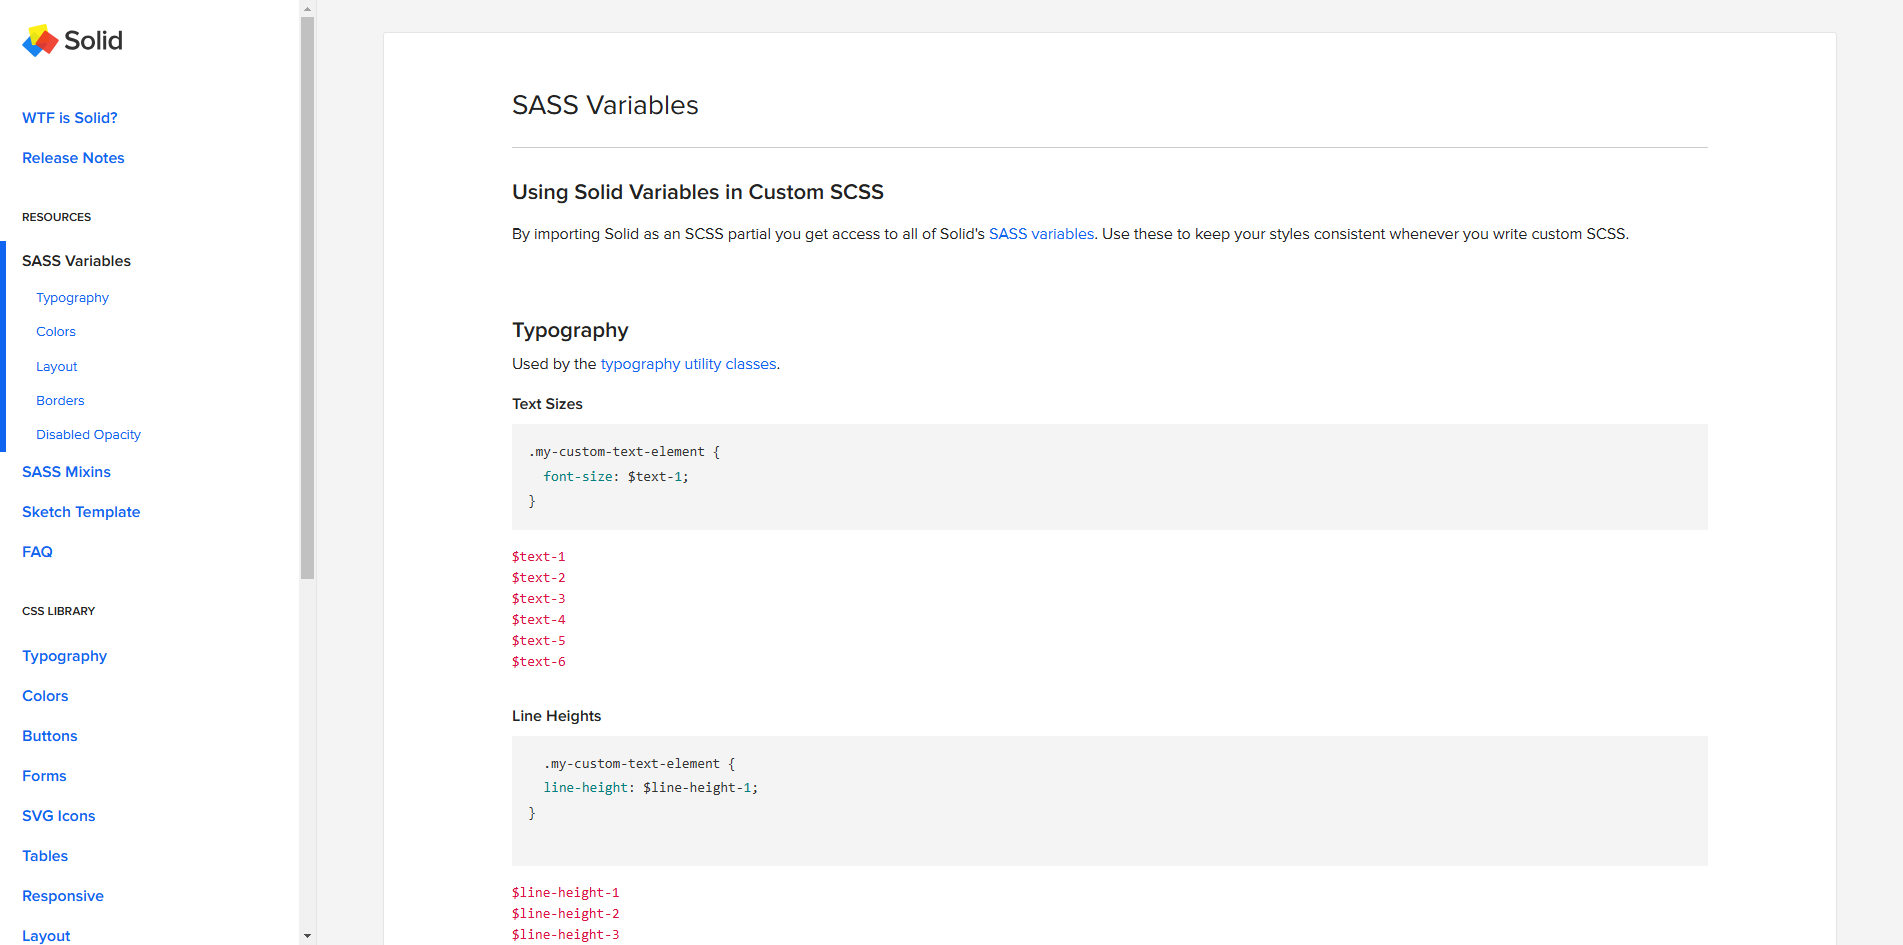The width and height of the screenshot is (1903, 945).
Task: Click the $line-height-3 variable
Action: pyautogui.click(x=566, y=935)
